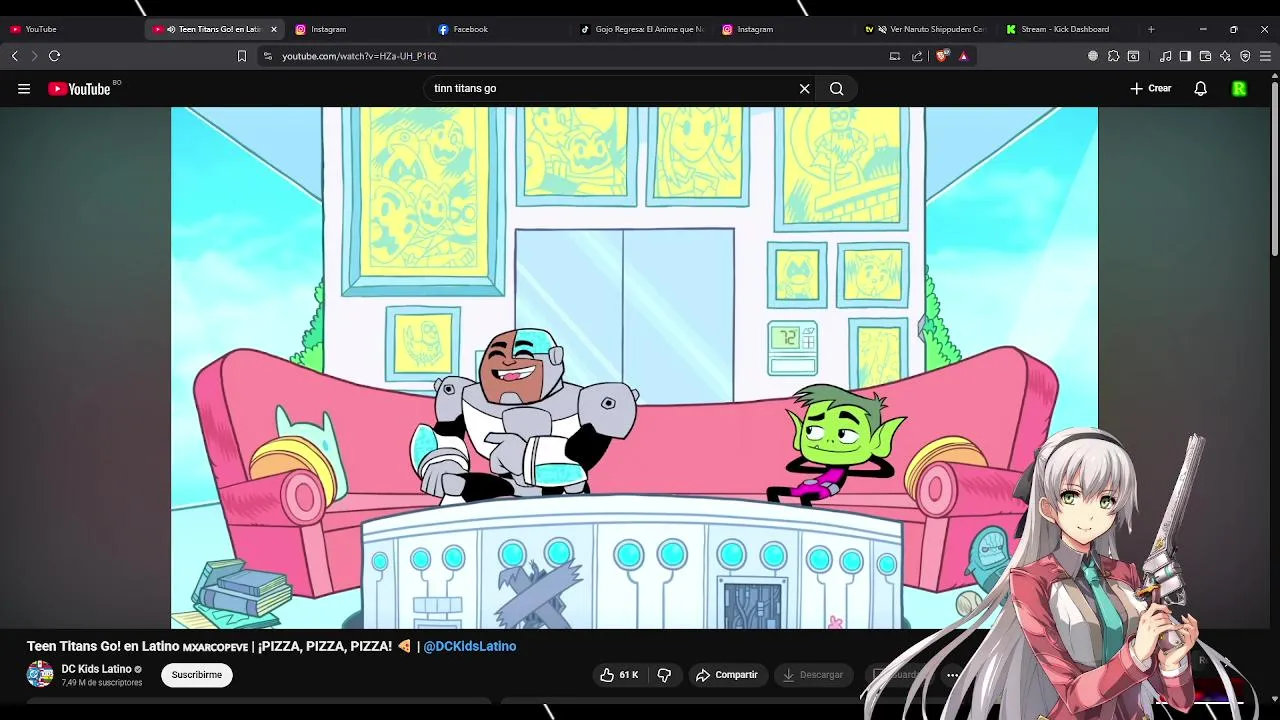Open Brave VPN shield icon
The height and width of the screenshot is (720, 1280).
pyautogui.click(x=1245, y=56)
